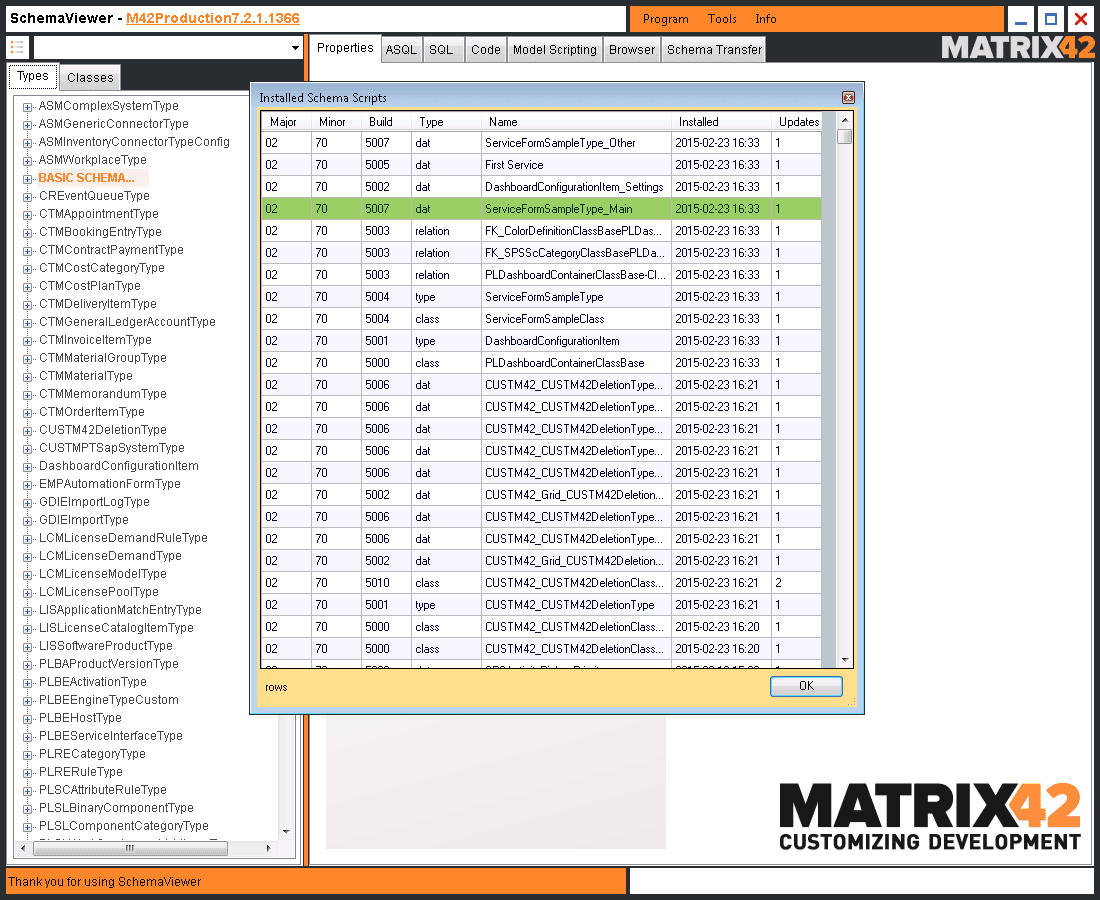Switch to the ASQL tab

click(401, 48)
